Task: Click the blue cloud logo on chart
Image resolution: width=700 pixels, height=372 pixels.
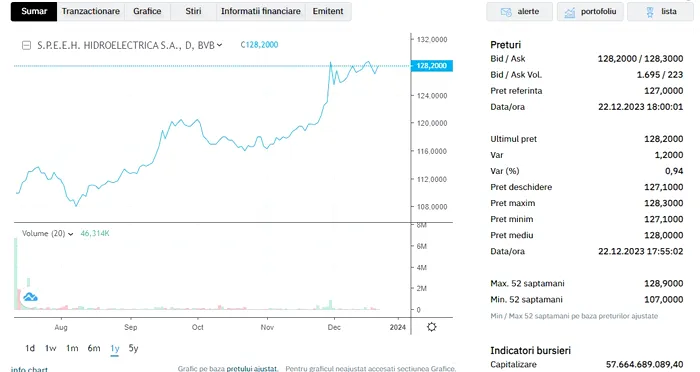Action: 30,297
